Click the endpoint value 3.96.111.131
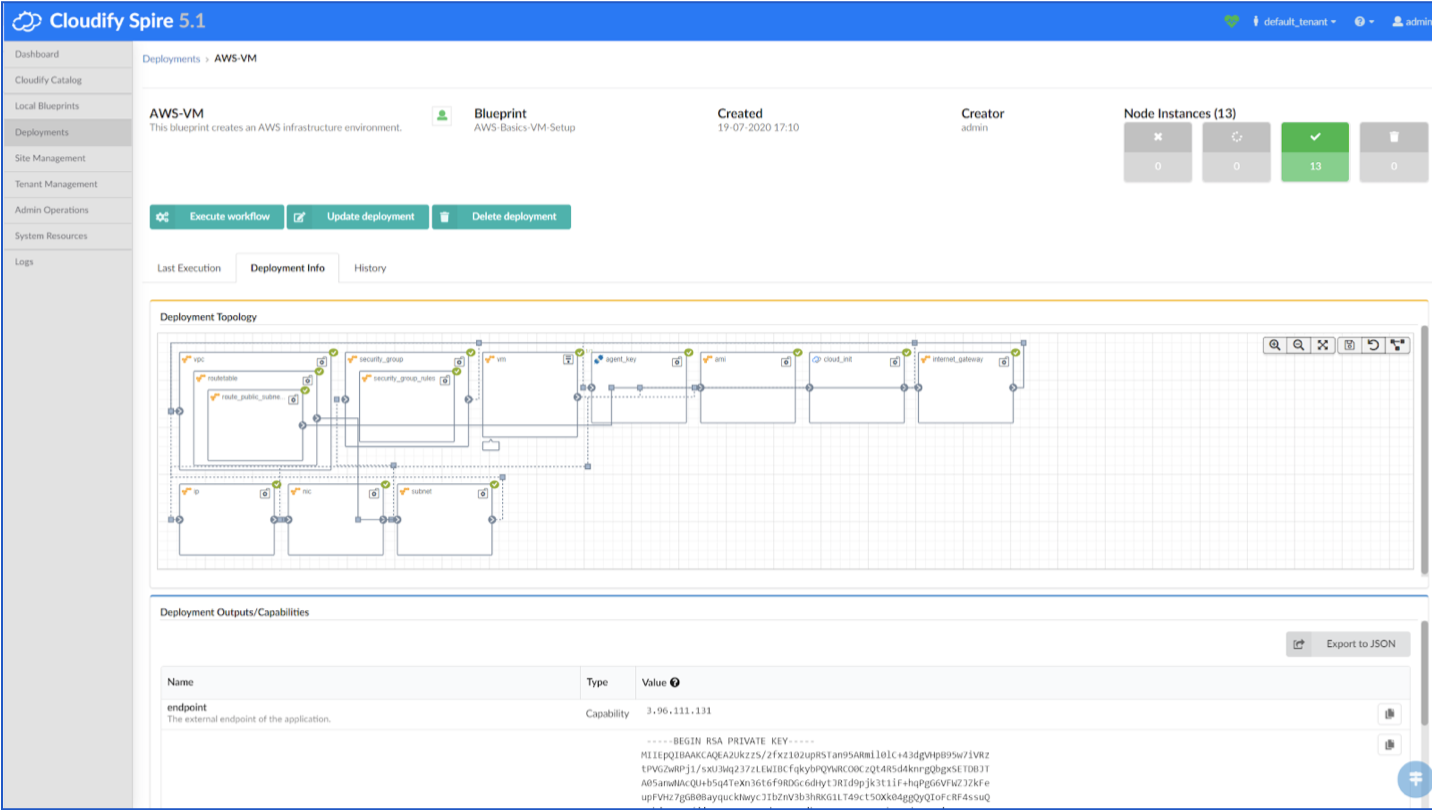1432x810 pixels. pos(679,711)
